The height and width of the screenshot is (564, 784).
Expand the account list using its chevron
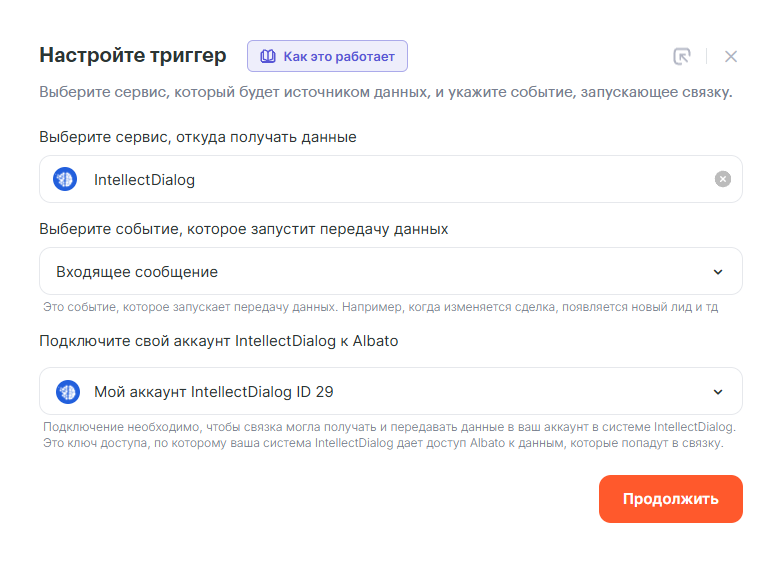[718, 392]
